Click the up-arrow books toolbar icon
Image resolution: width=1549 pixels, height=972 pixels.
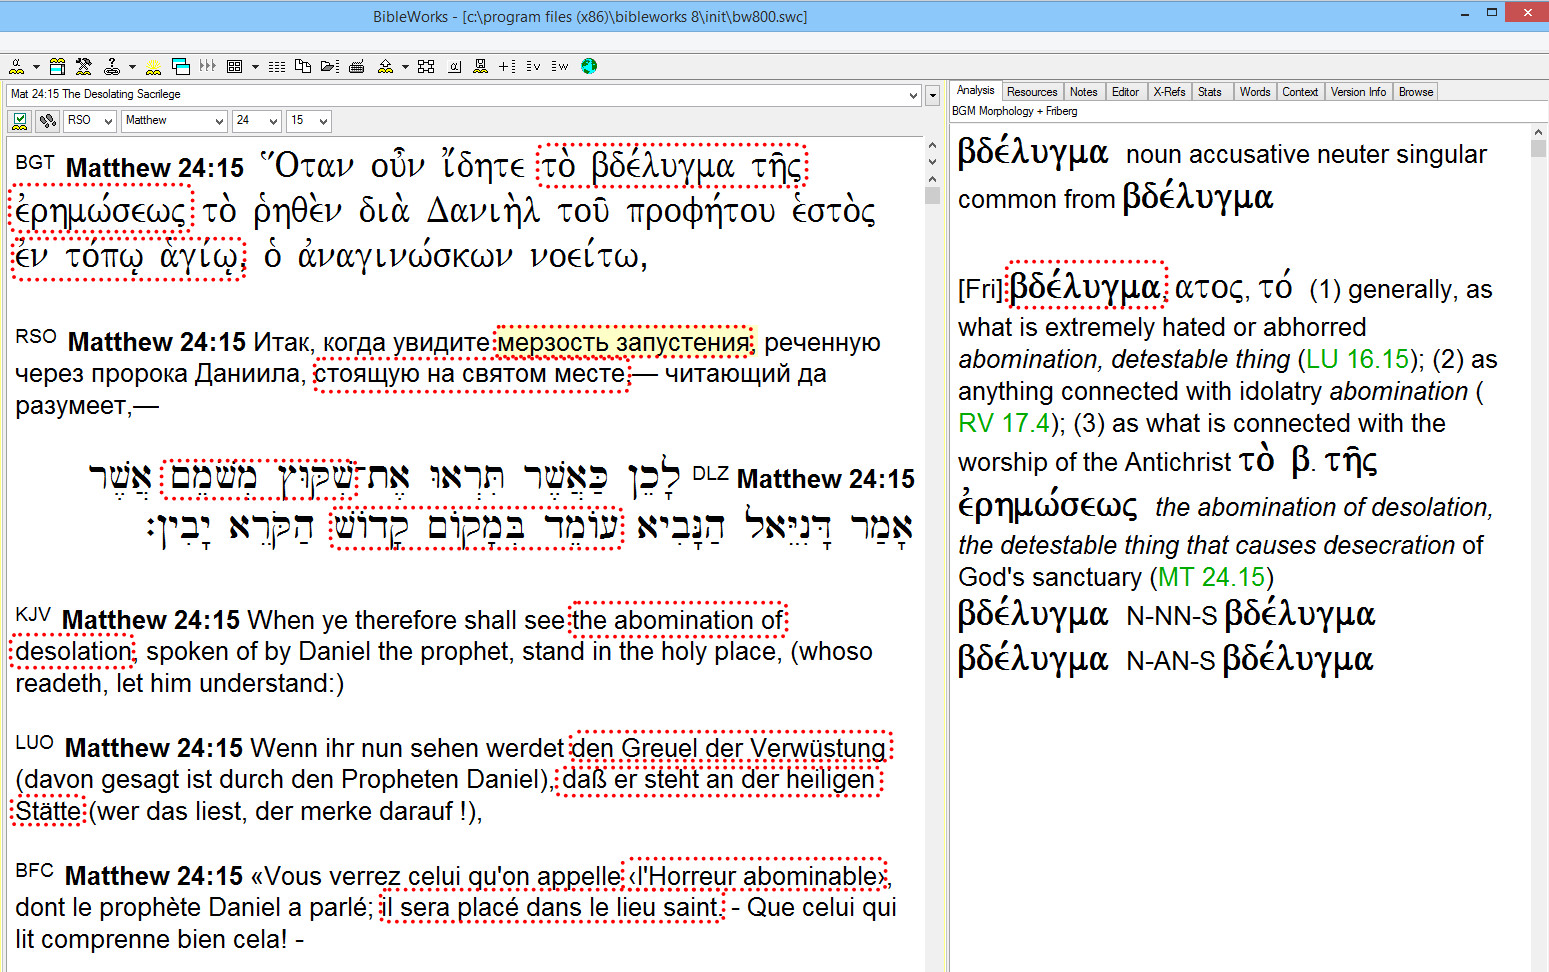(x=385, y=66)
